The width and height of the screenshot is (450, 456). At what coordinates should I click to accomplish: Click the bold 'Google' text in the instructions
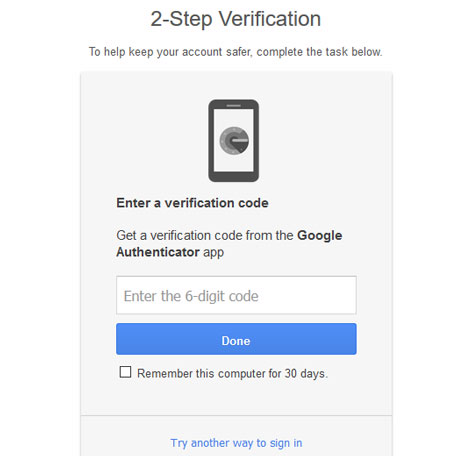[319, 236]
